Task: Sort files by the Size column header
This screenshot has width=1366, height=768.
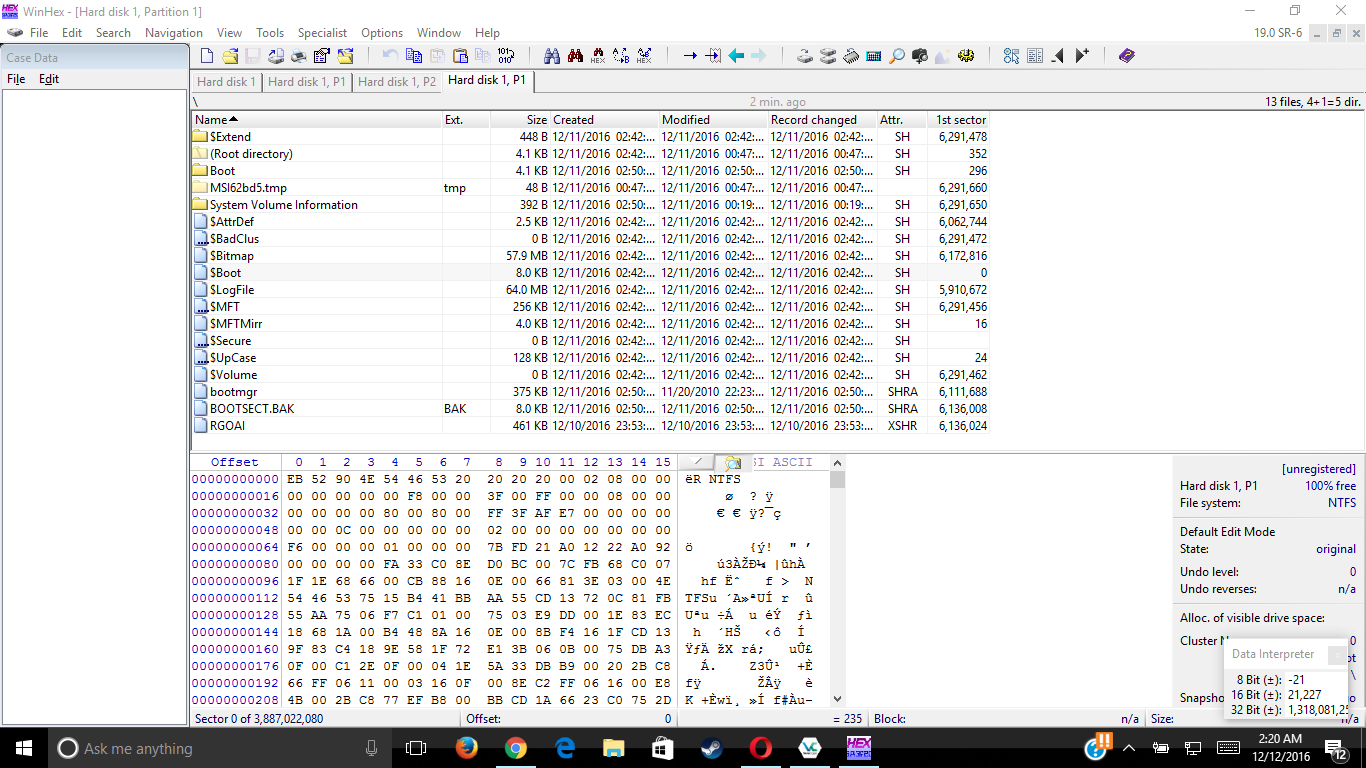Action: 520,120
